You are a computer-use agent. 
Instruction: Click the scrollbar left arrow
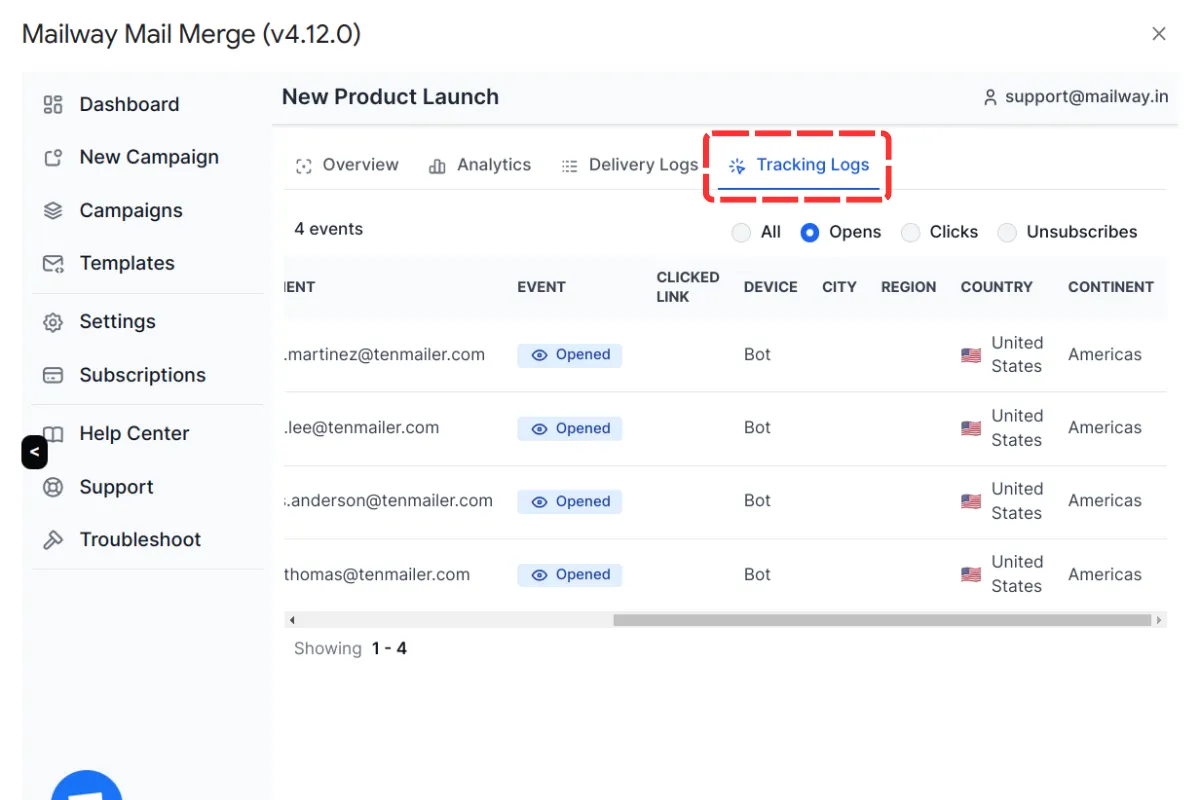[x=290, y=620]
